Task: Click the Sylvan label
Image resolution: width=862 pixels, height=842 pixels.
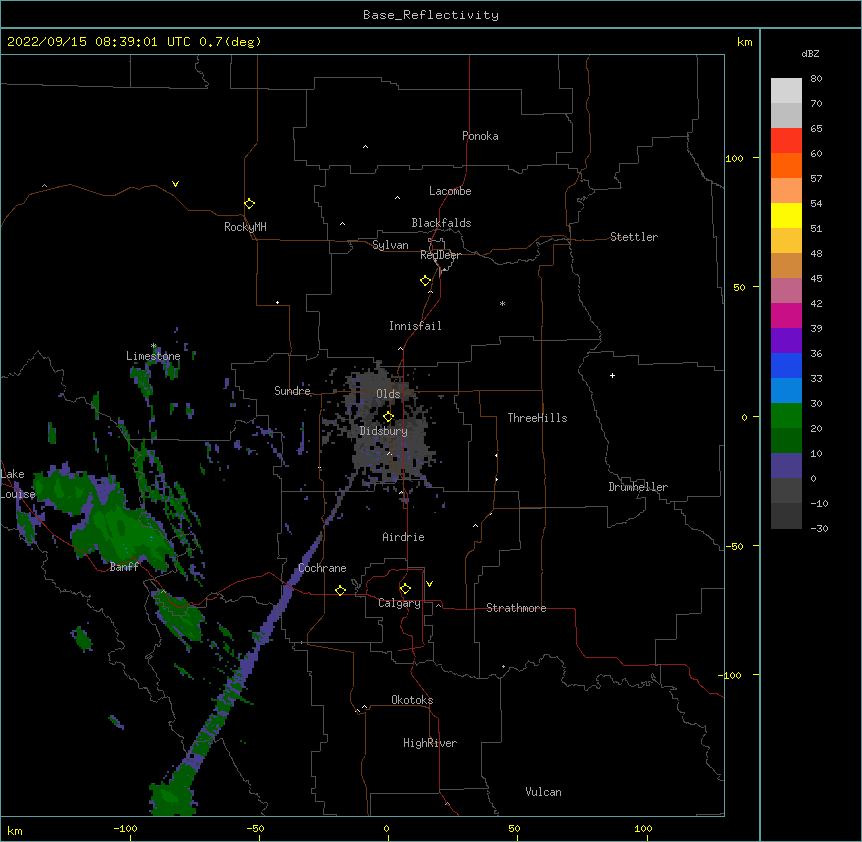Action: 390,245
